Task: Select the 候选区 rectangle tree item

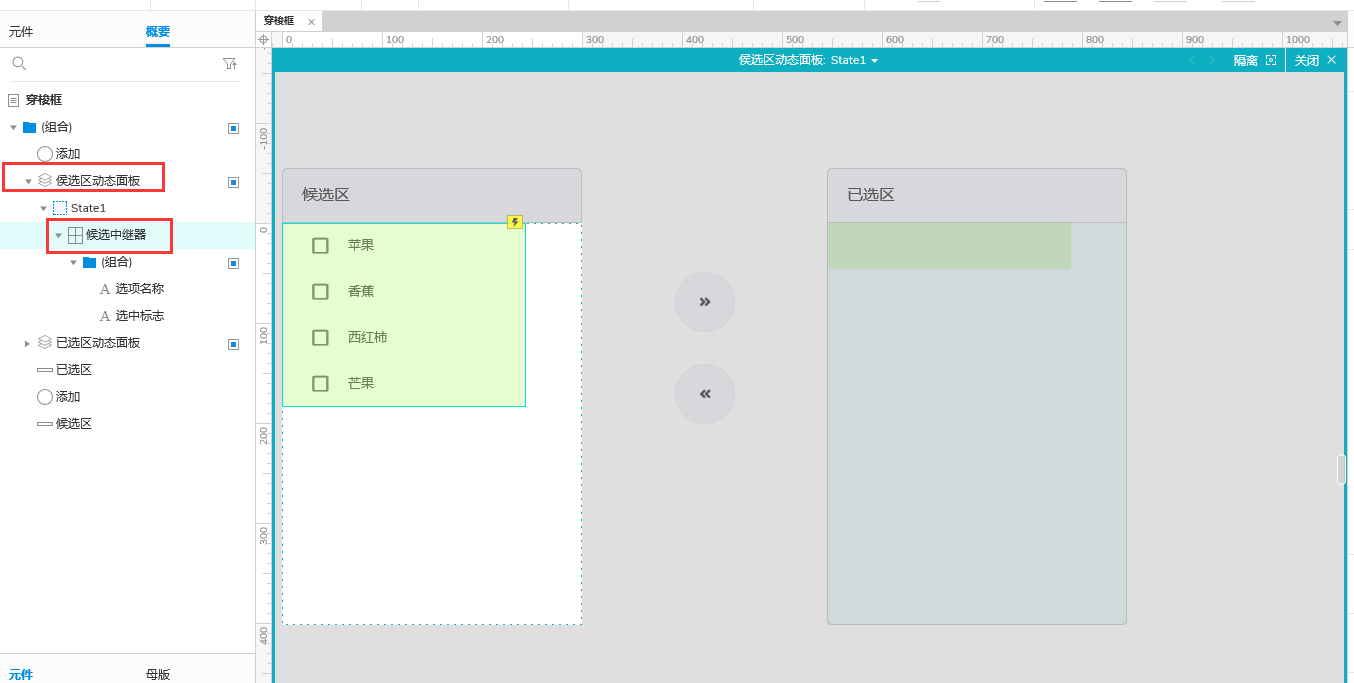Action: tap(74, 424)
